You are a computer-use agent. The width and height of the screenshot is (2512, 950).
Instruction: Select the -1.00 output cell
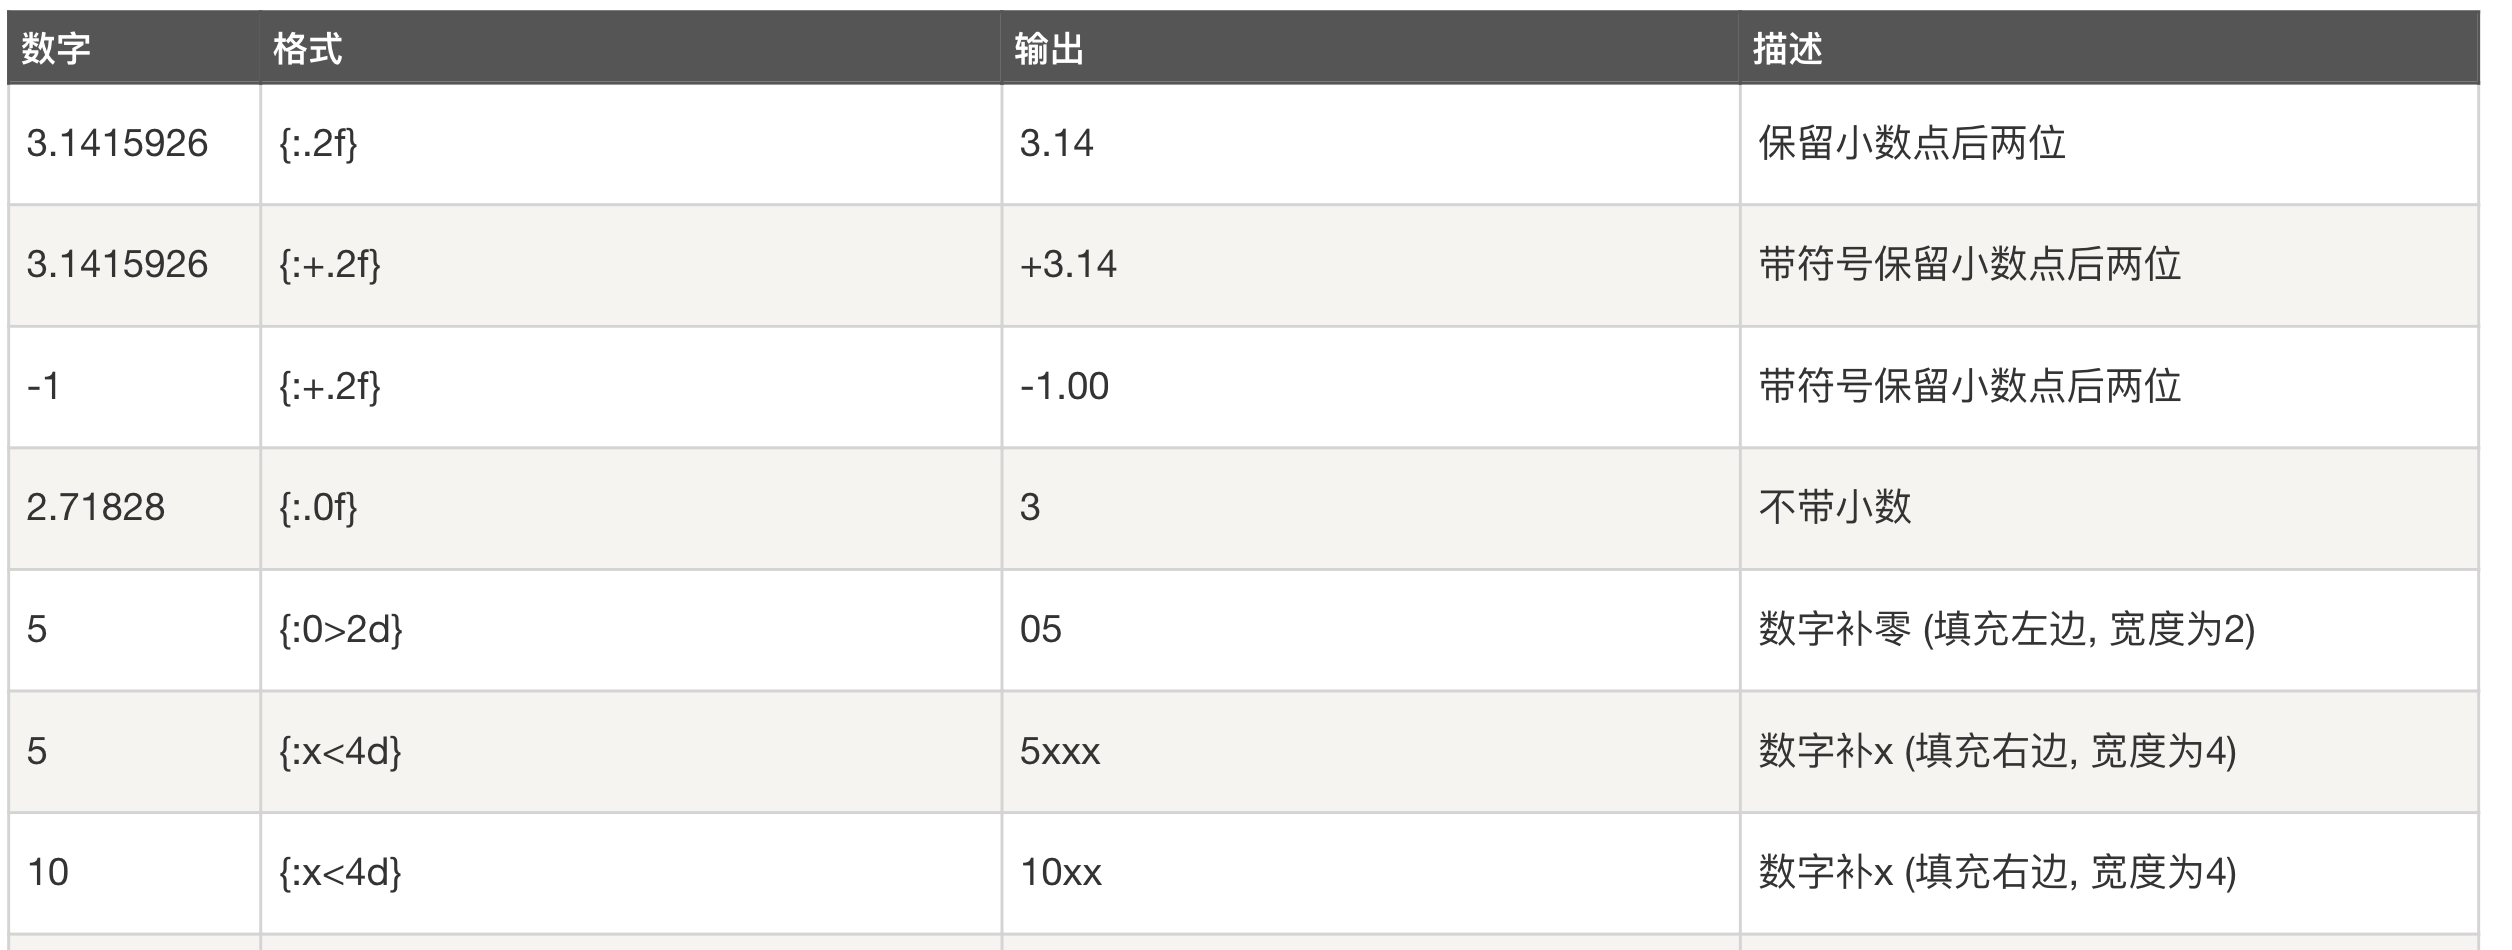coord(1064,387)
